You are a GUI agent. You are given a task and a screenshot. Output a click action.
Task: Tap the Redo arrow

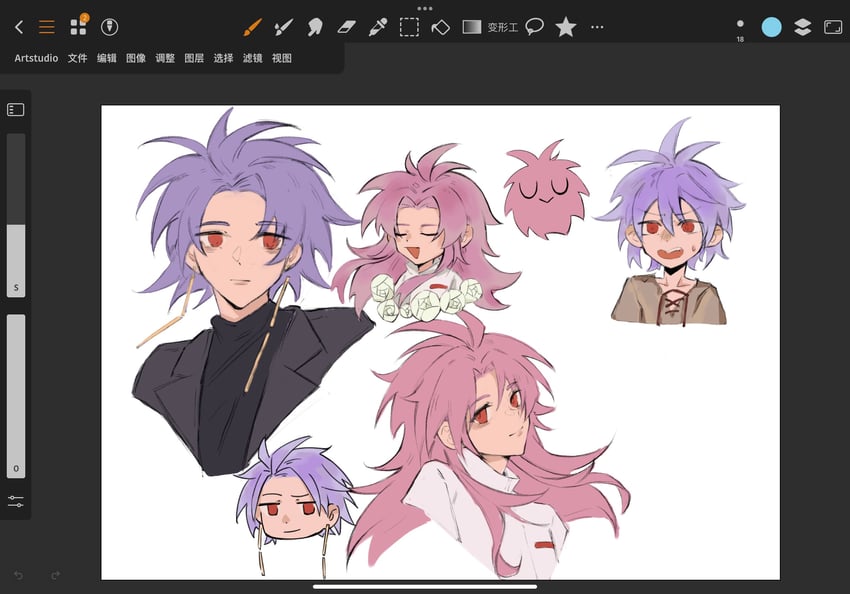pyautogui.click(x=55, y=575)
